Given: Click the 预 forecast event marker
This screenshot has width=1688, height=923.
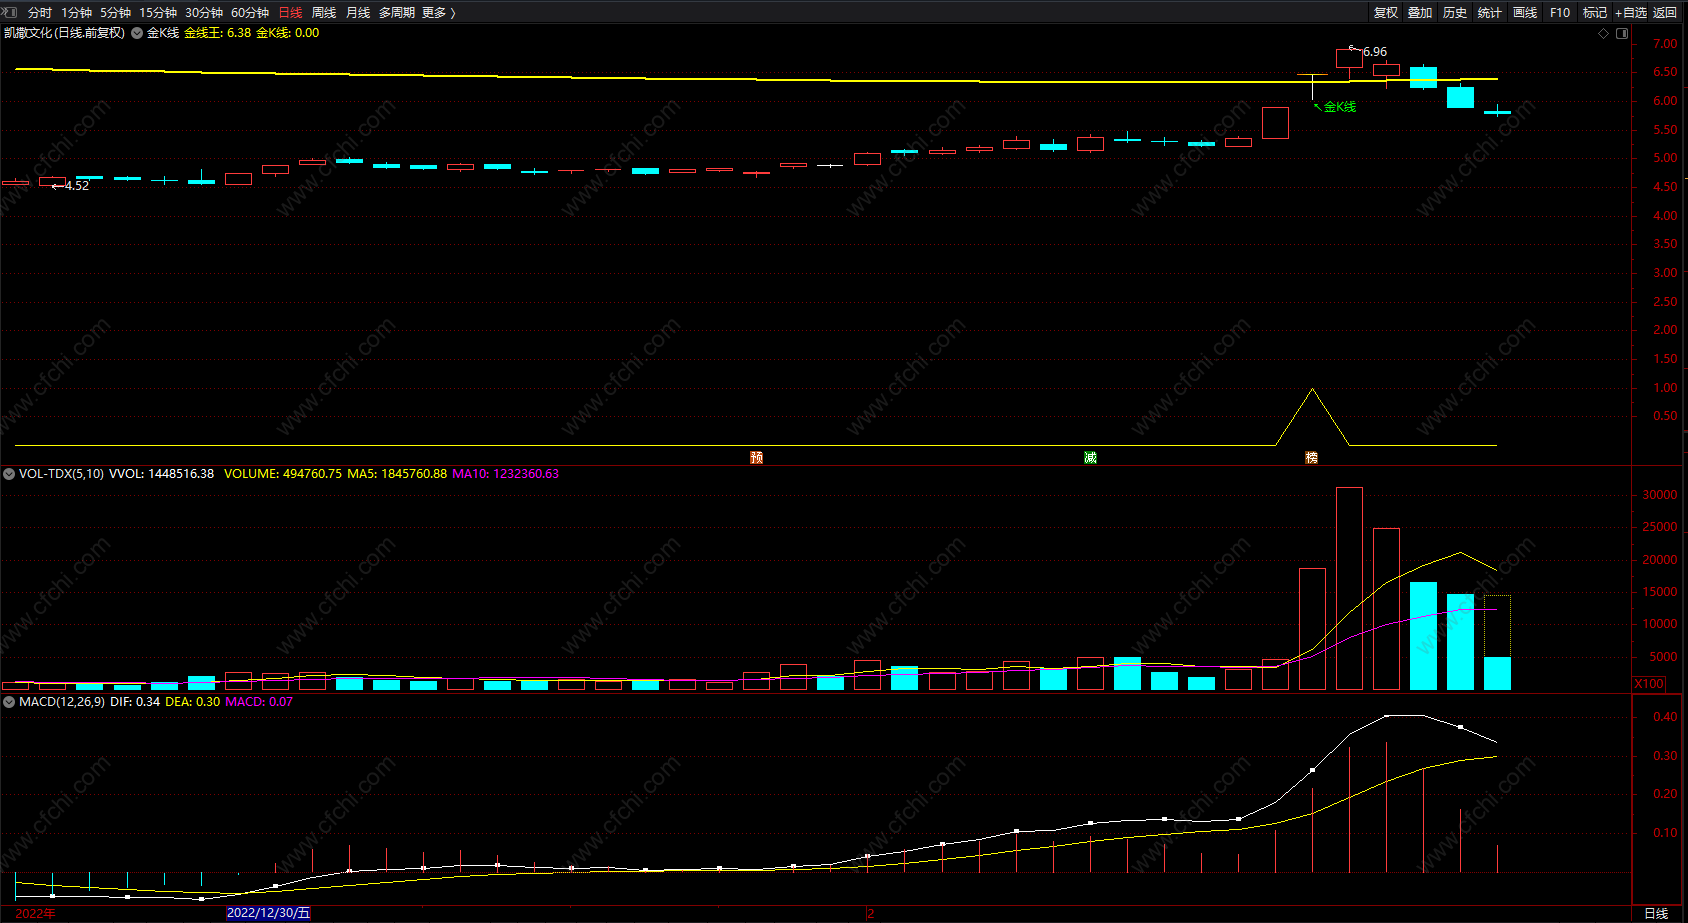Looking at the screenshot, I should click(756, 457).
